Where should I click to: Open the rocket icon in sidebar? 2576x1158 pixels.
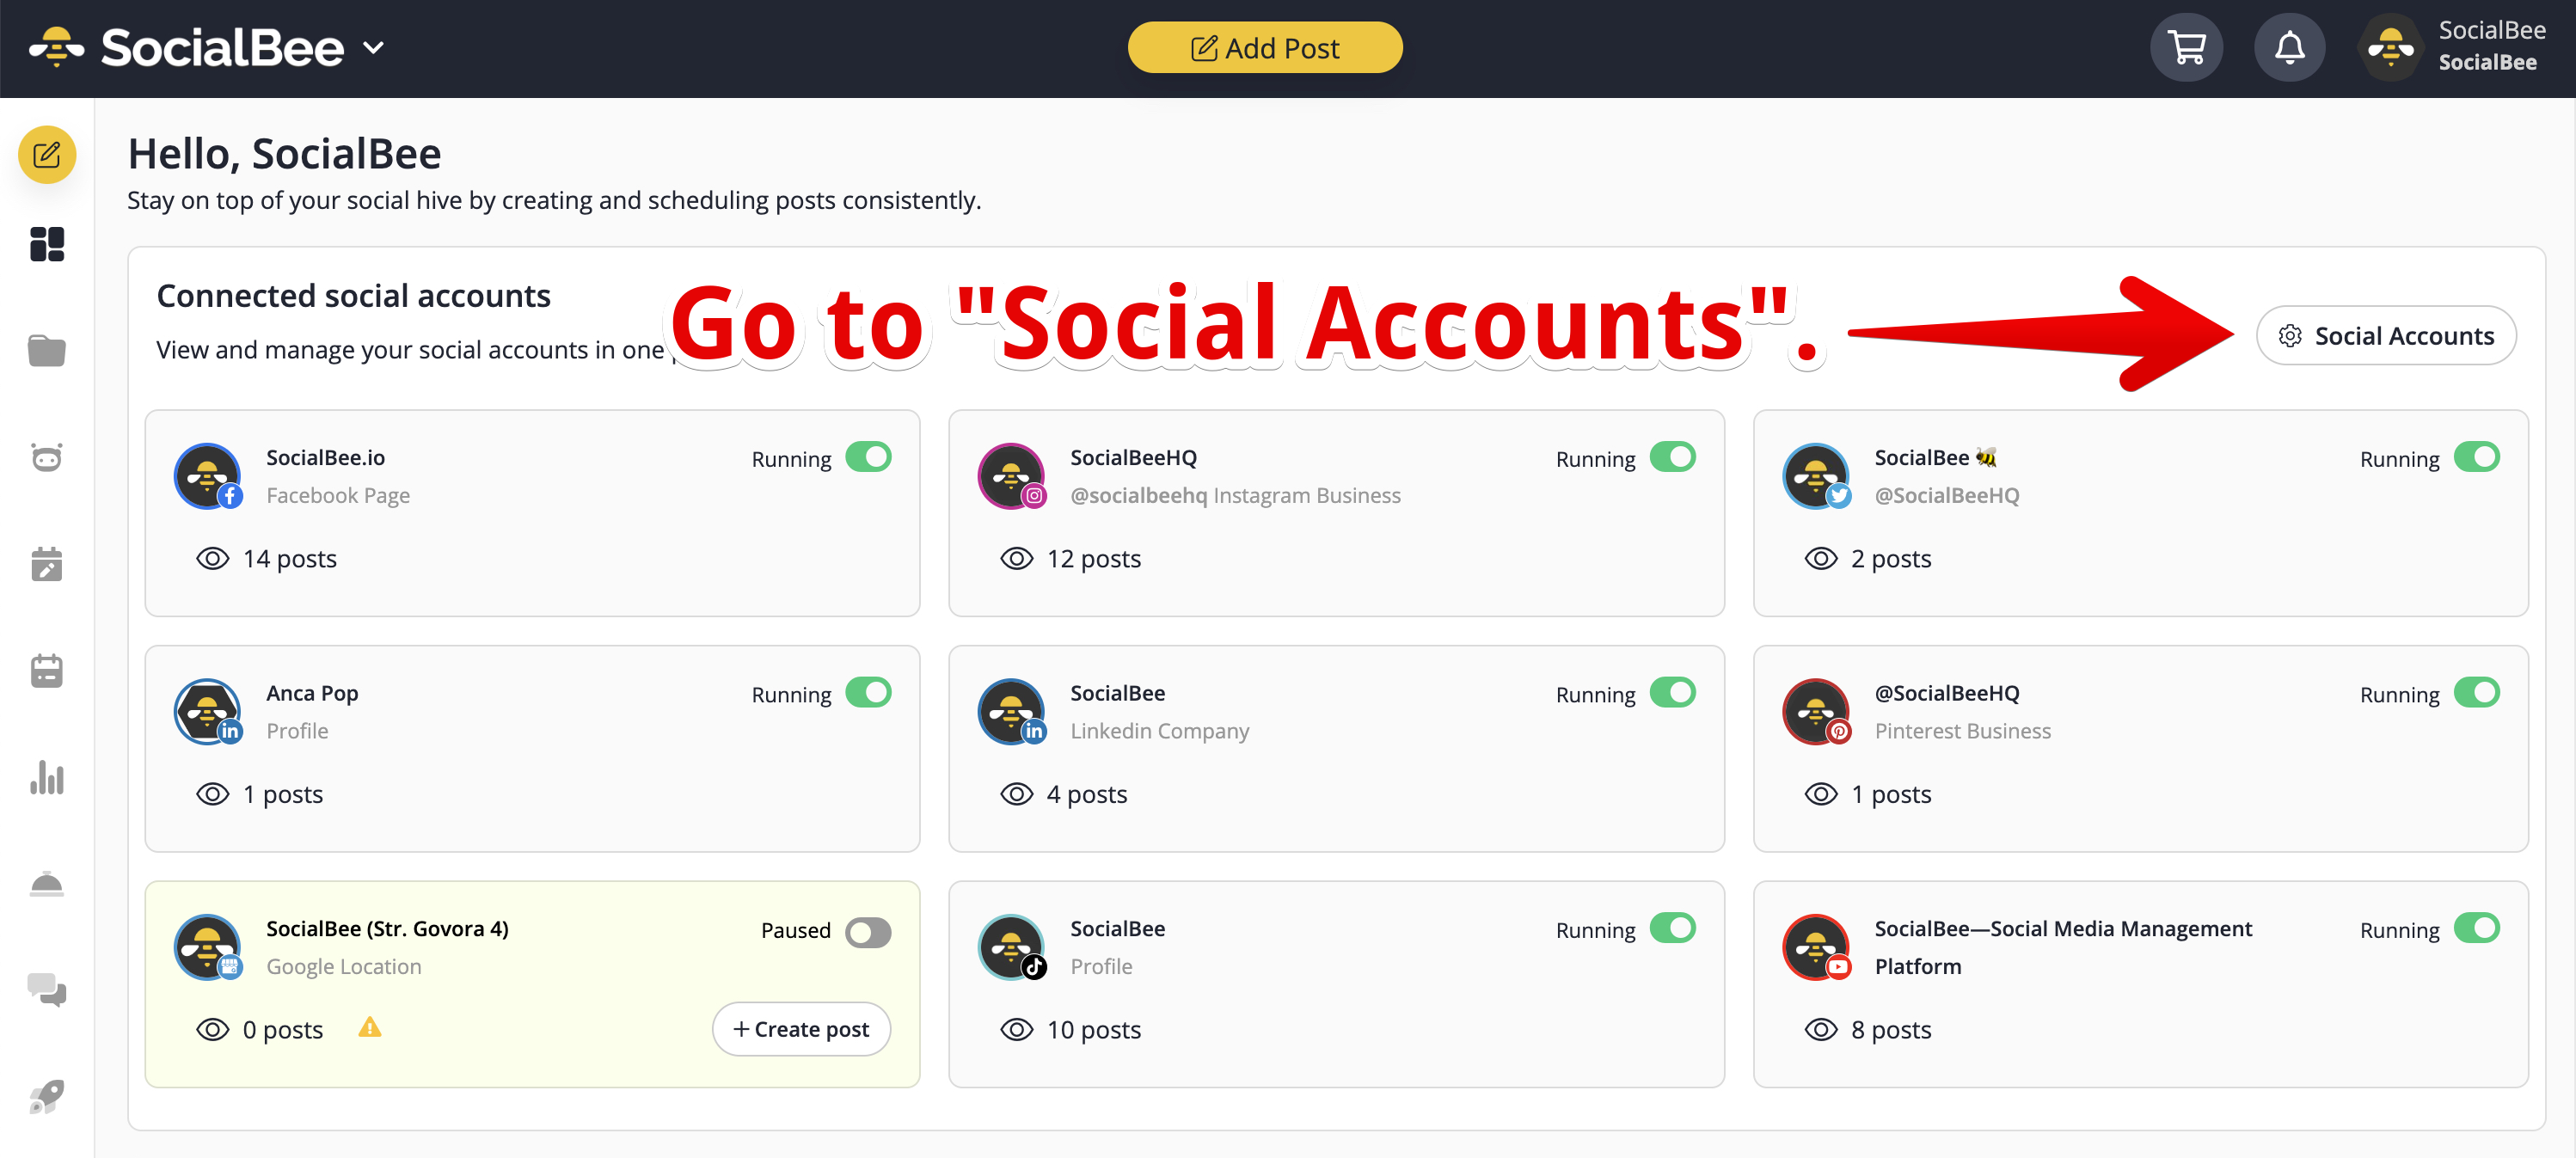tap(47, 1096)
